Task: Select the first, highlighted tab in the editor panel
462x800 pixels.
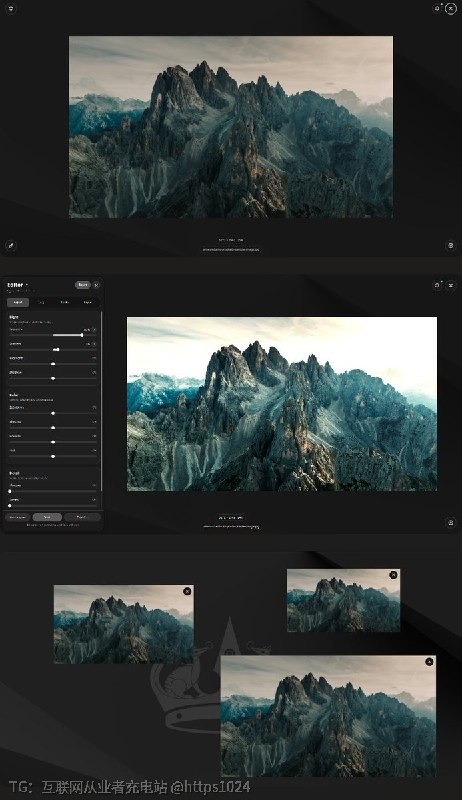Action: 18,302
